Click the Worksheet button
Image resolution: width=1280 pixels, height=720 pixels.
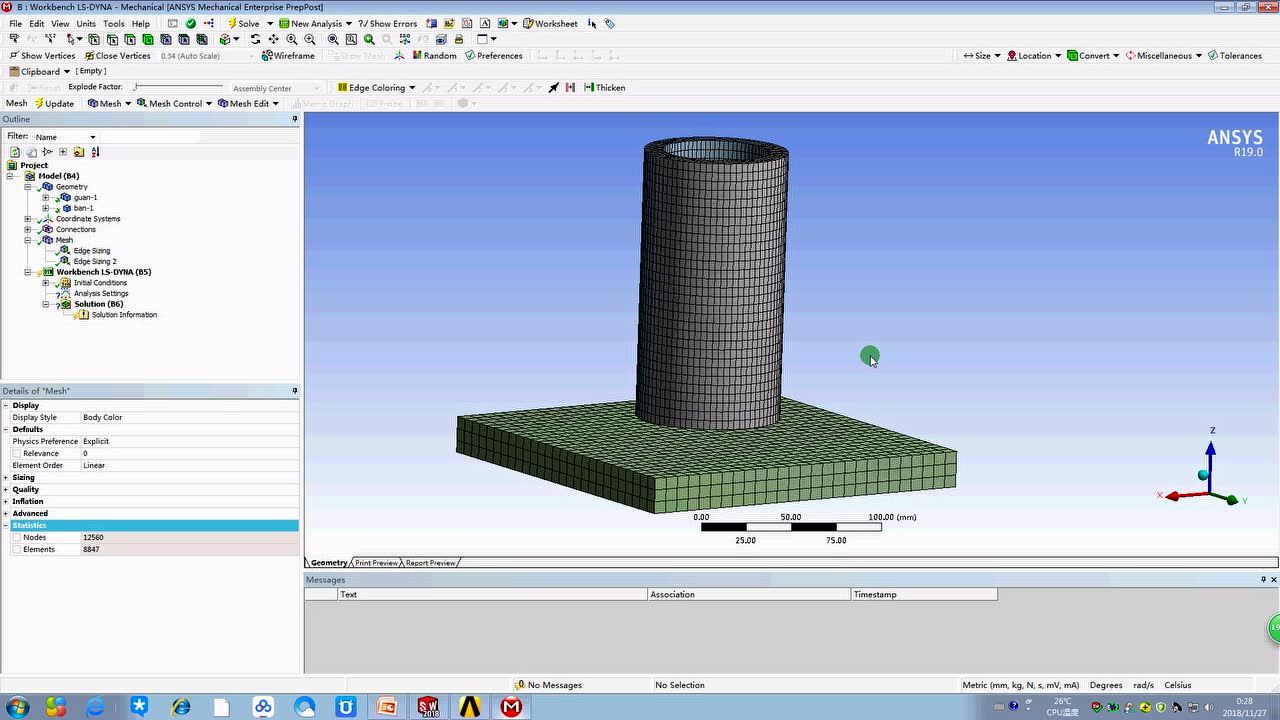pyautogui.click(x=550, y=23)
